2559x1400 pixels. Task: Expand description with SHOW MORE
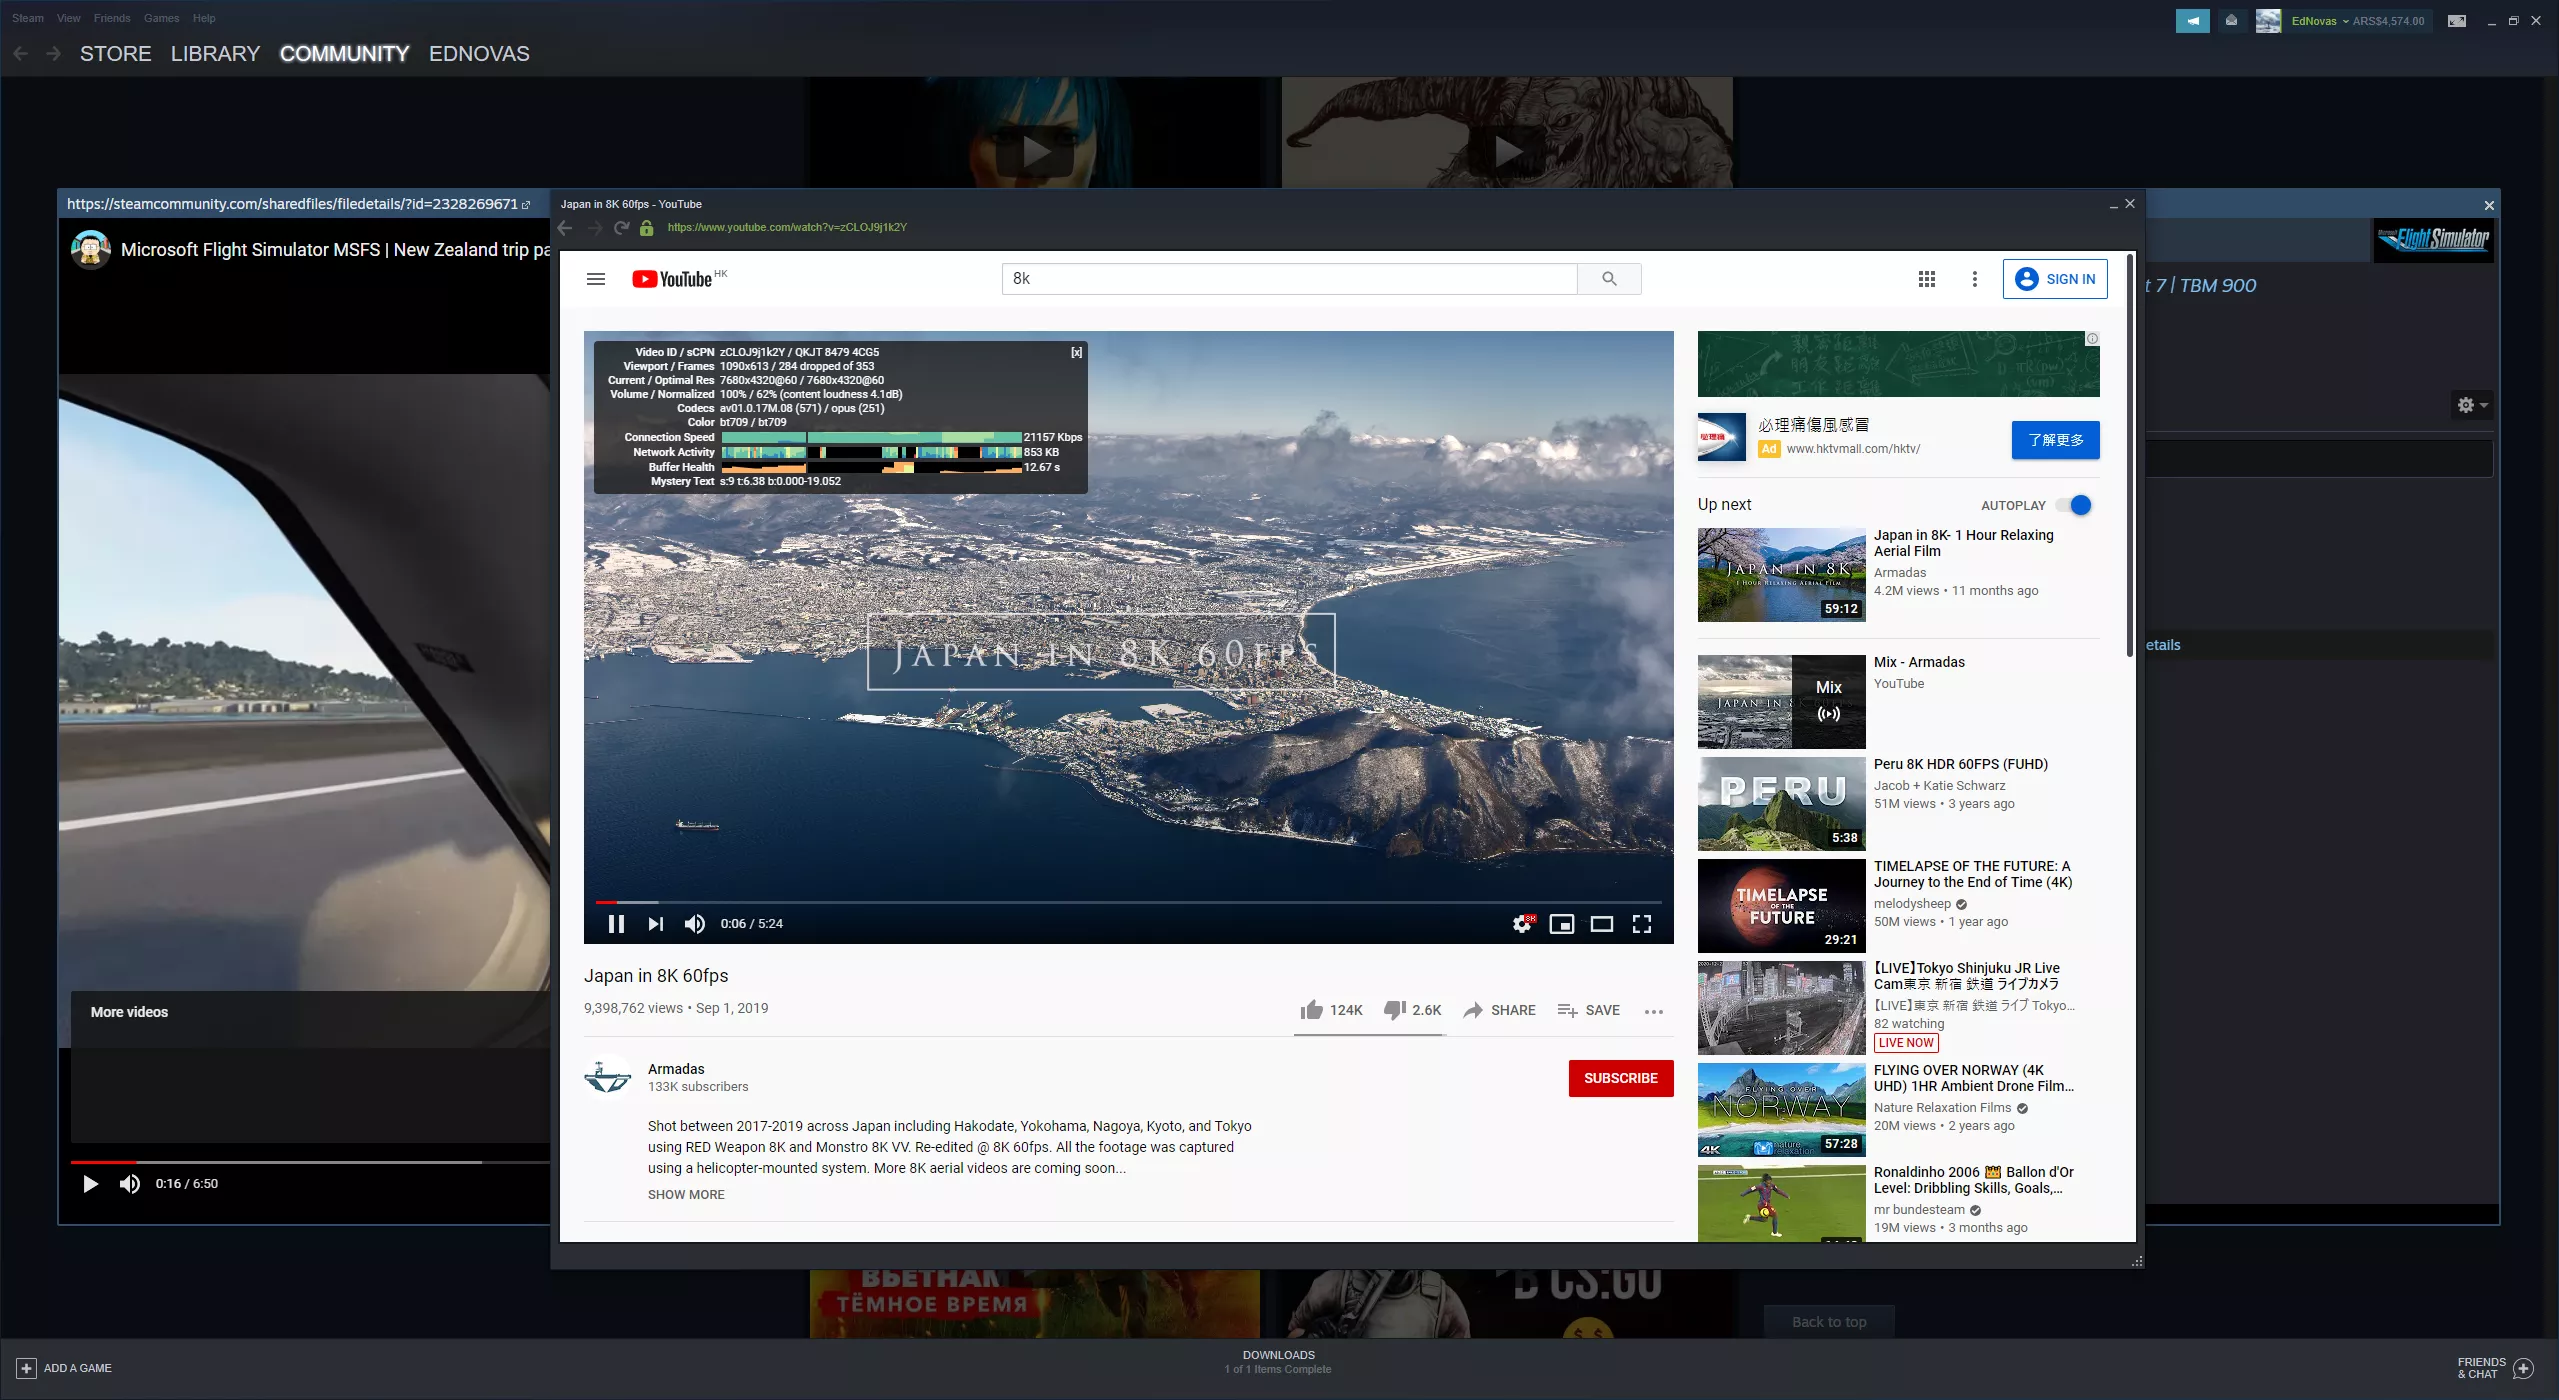(686, 1195)
